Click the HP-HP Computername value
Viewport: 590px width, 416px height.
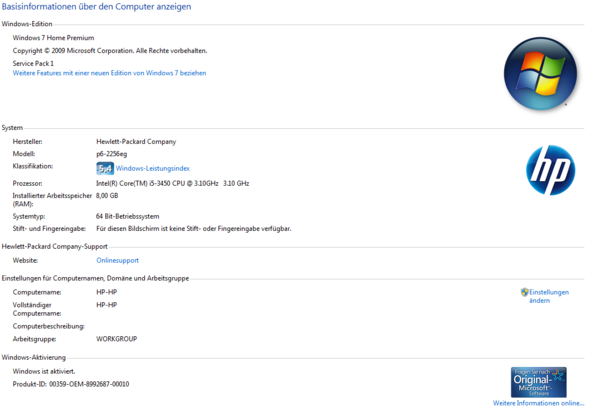(107, 292)
